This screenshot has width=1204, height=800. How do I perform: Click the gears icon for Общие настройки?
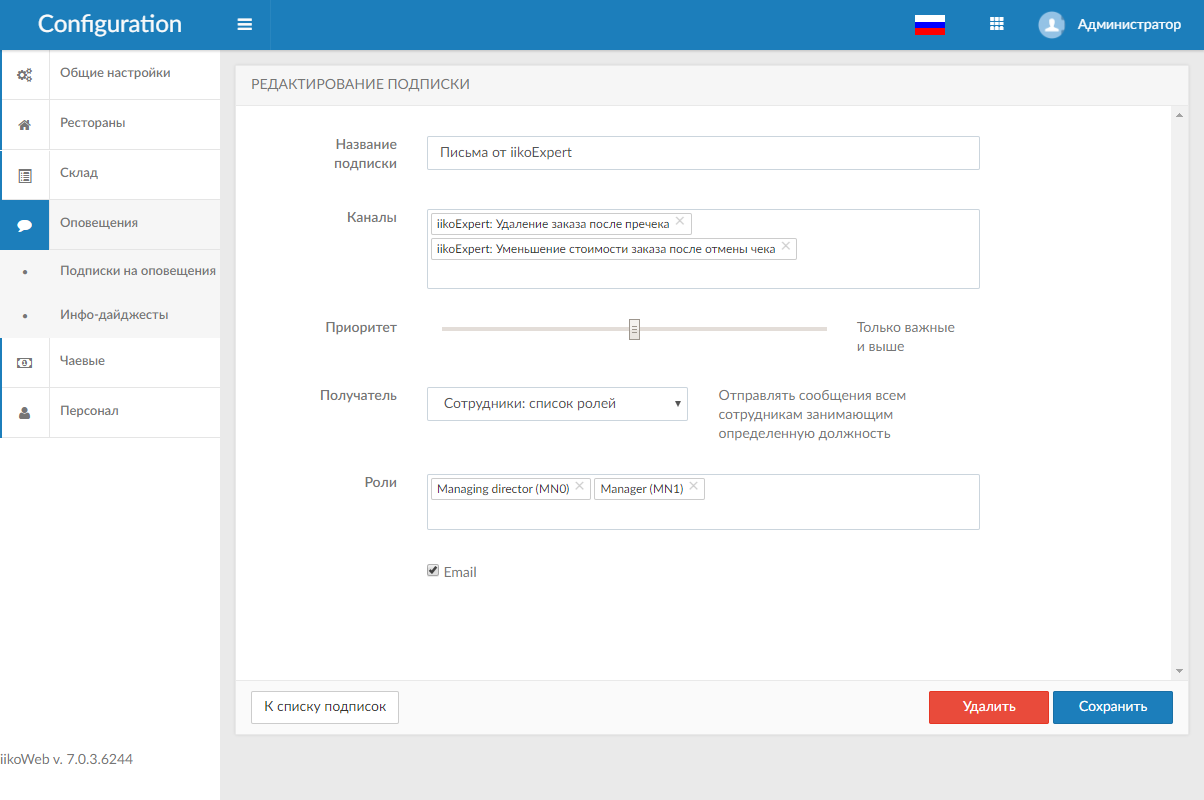coord(25,74)
